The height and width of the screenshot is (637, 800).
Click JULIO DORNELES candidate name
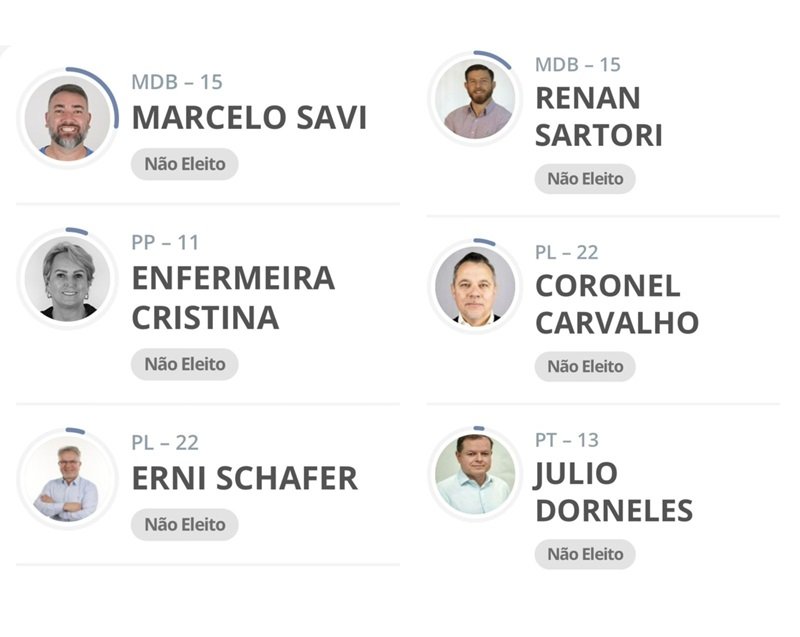613,491
